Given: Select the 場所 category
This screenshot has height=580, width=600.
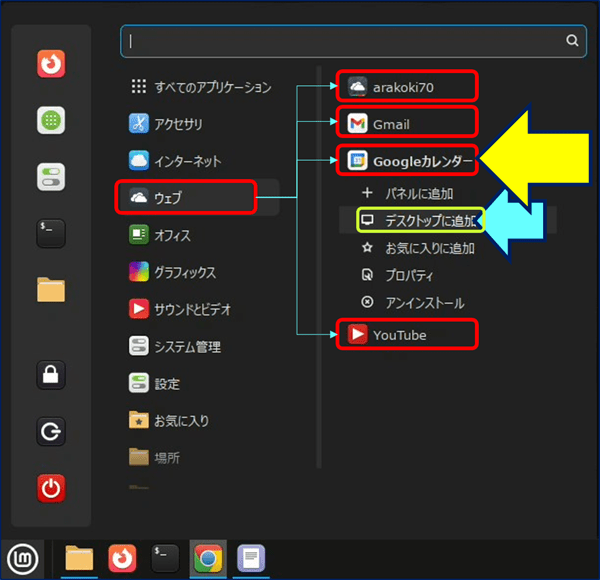Looking at the screenshot, I should tap(154, 457).
